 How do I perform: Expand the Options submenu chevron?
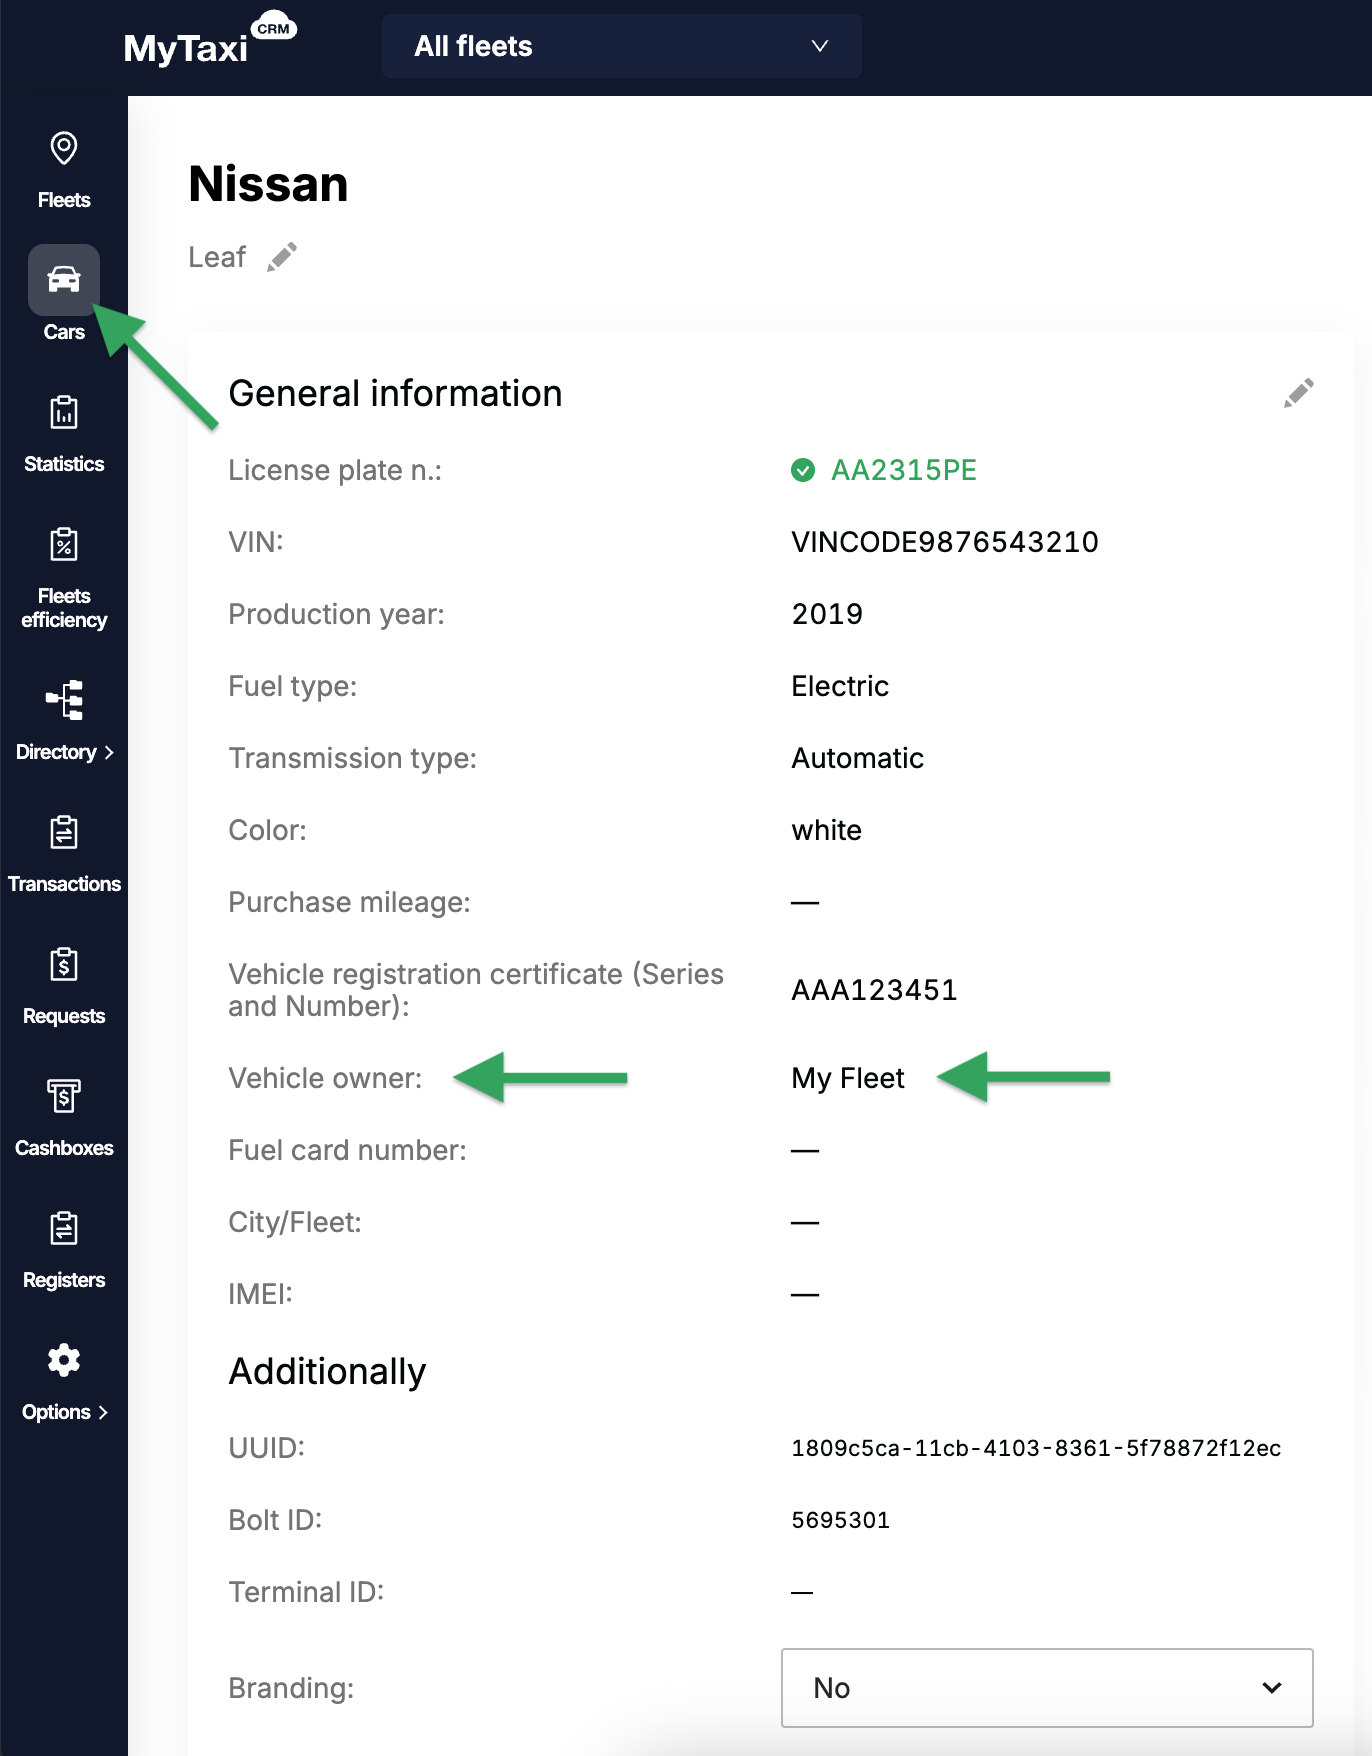103,1412
